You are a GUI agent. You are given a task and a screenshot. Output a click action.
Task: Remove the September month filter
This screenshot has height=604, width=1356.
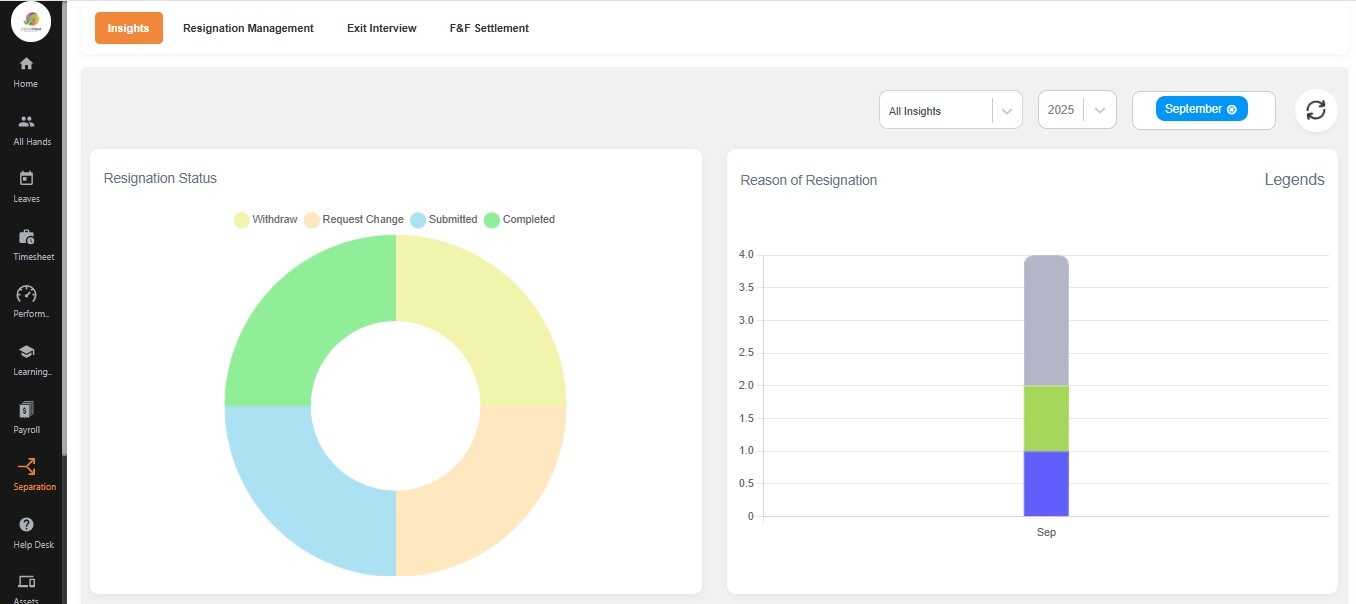1231,110
